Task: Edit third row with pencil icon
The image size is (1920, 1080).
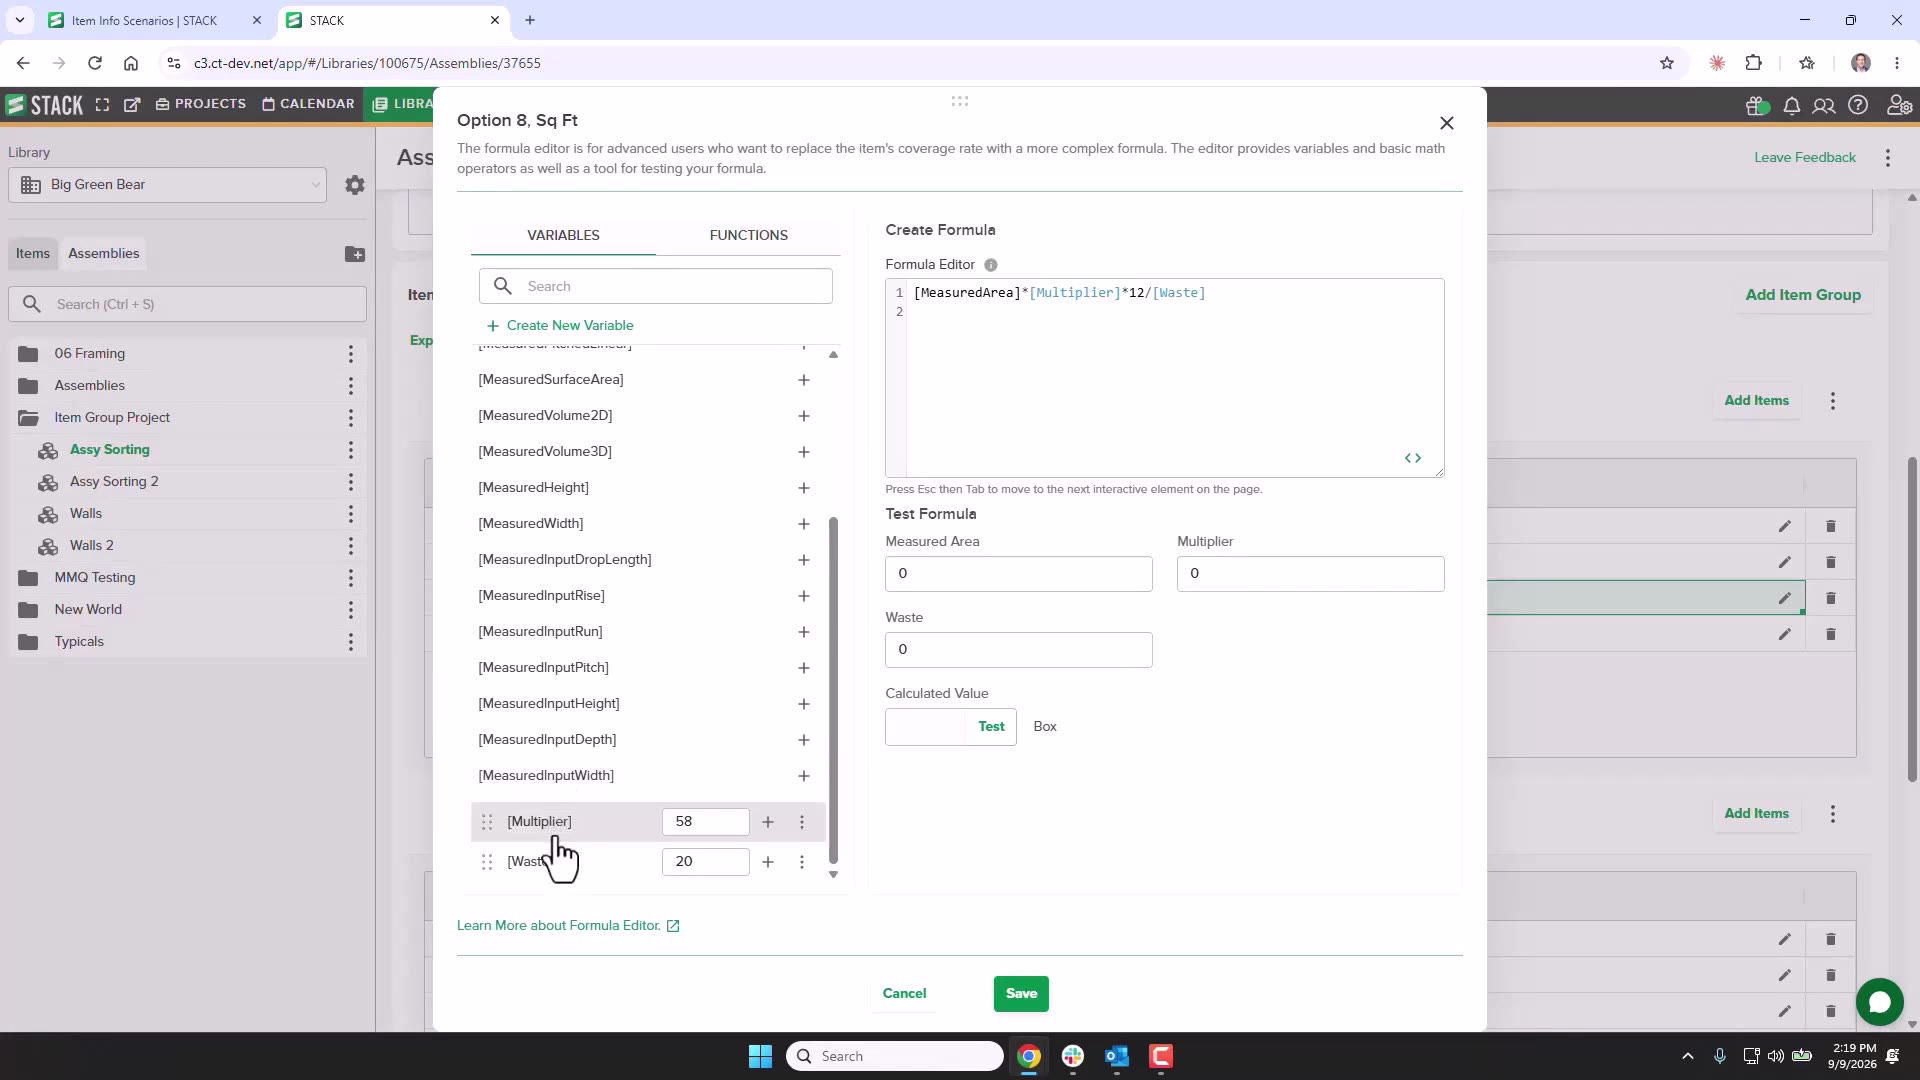Action: coord(1785,598)
